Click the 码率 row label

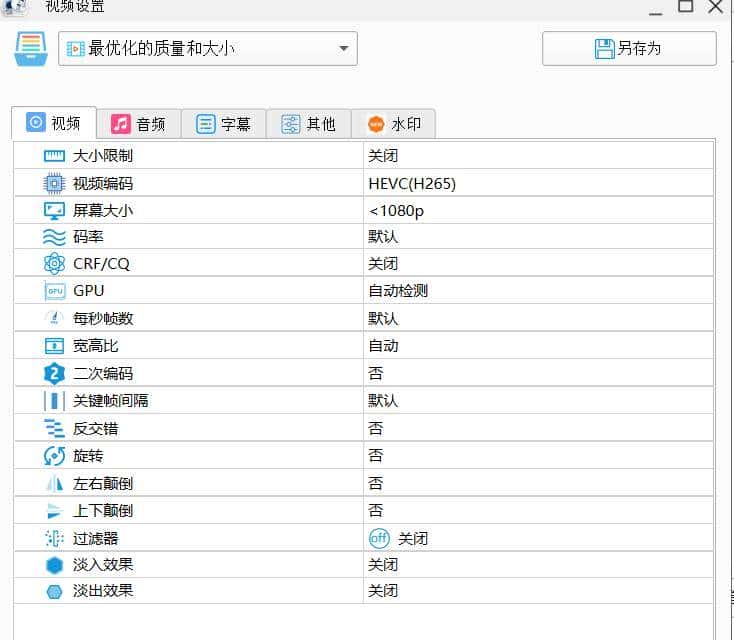click(88, 237)
